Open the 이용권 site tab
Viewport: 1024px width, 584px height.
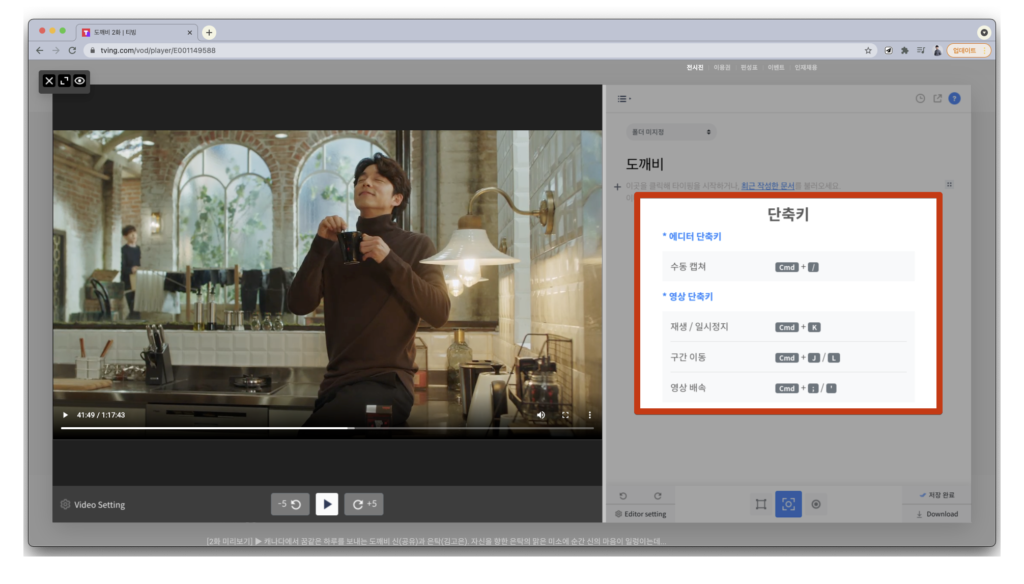722,67
